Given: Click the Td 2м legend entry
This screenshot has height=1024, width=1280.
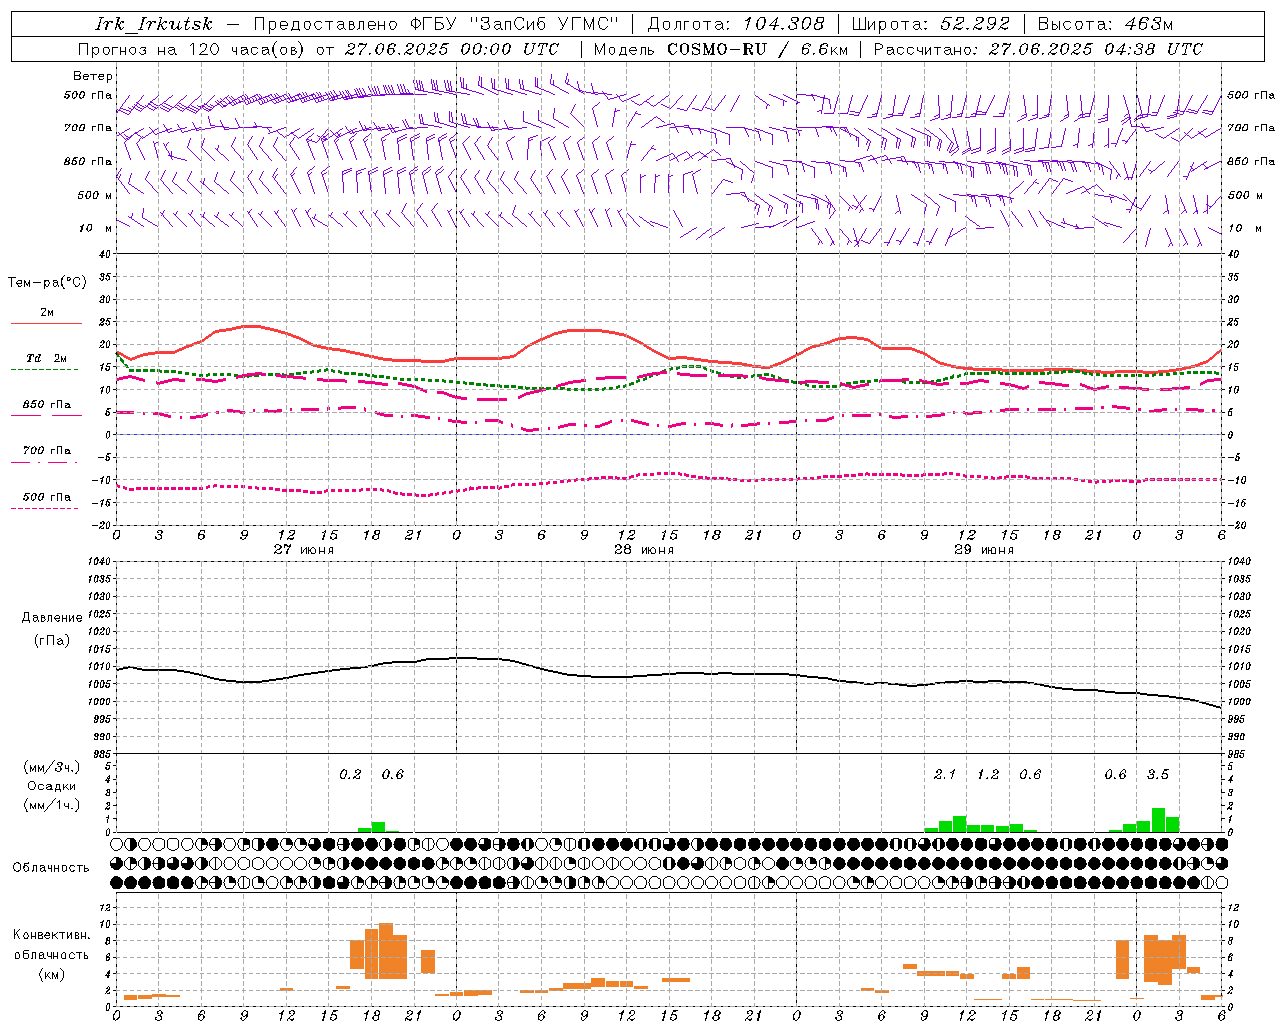Looking at the screenshot, I should (x=47, y=358).
